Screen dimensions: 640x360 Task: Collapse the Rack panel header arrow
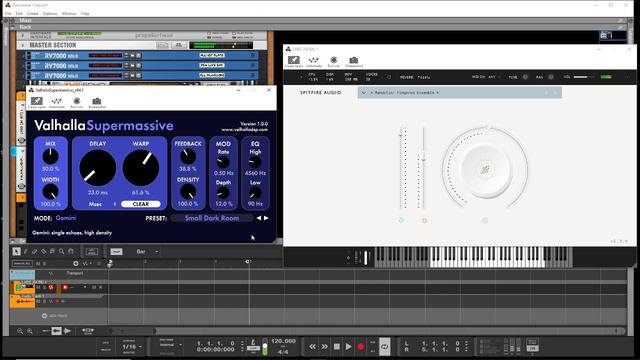point(13,27)
